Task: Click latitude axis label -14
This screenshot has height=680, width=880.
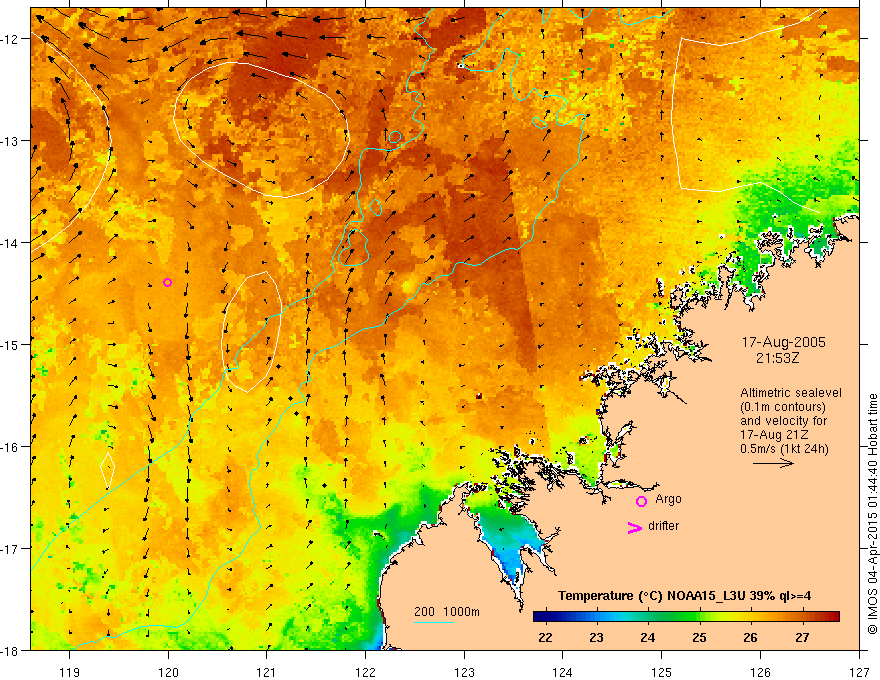Action: (9, 243)
